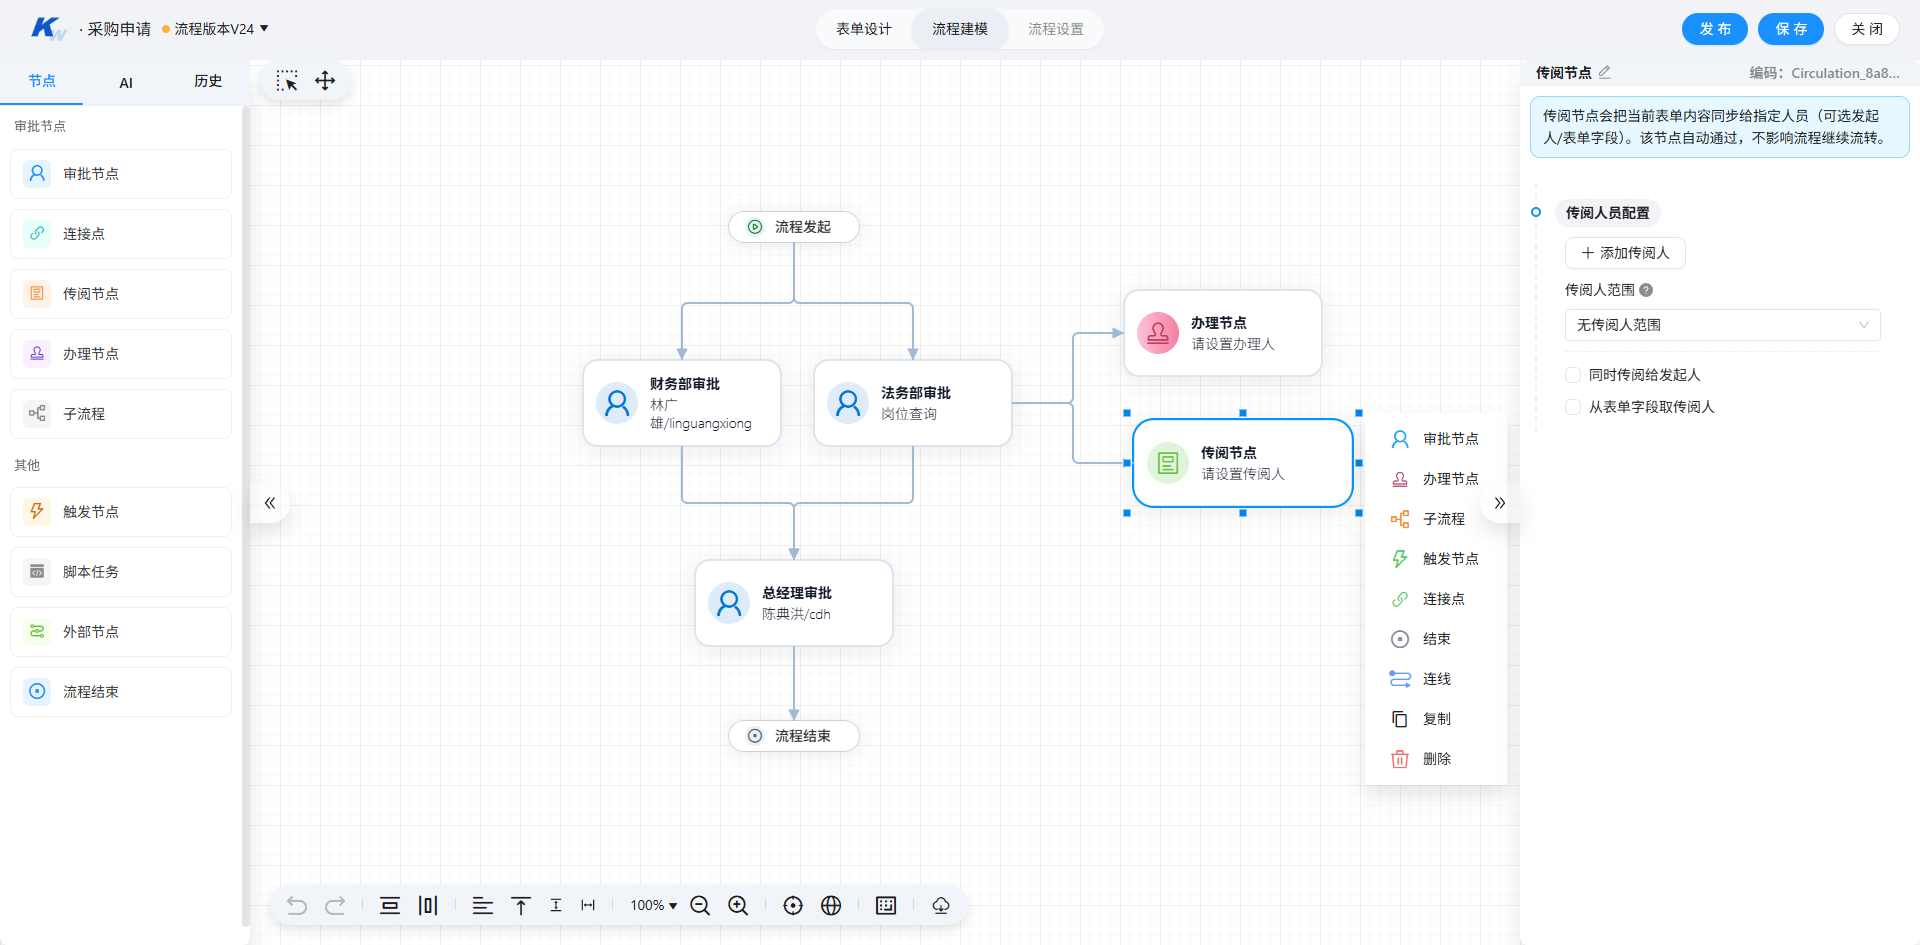Image resolution: width=1920 pixels, height=945 pixels.
Task: Click the pencil icon beside 传阅节点 title
Action: coord(1605,72)
